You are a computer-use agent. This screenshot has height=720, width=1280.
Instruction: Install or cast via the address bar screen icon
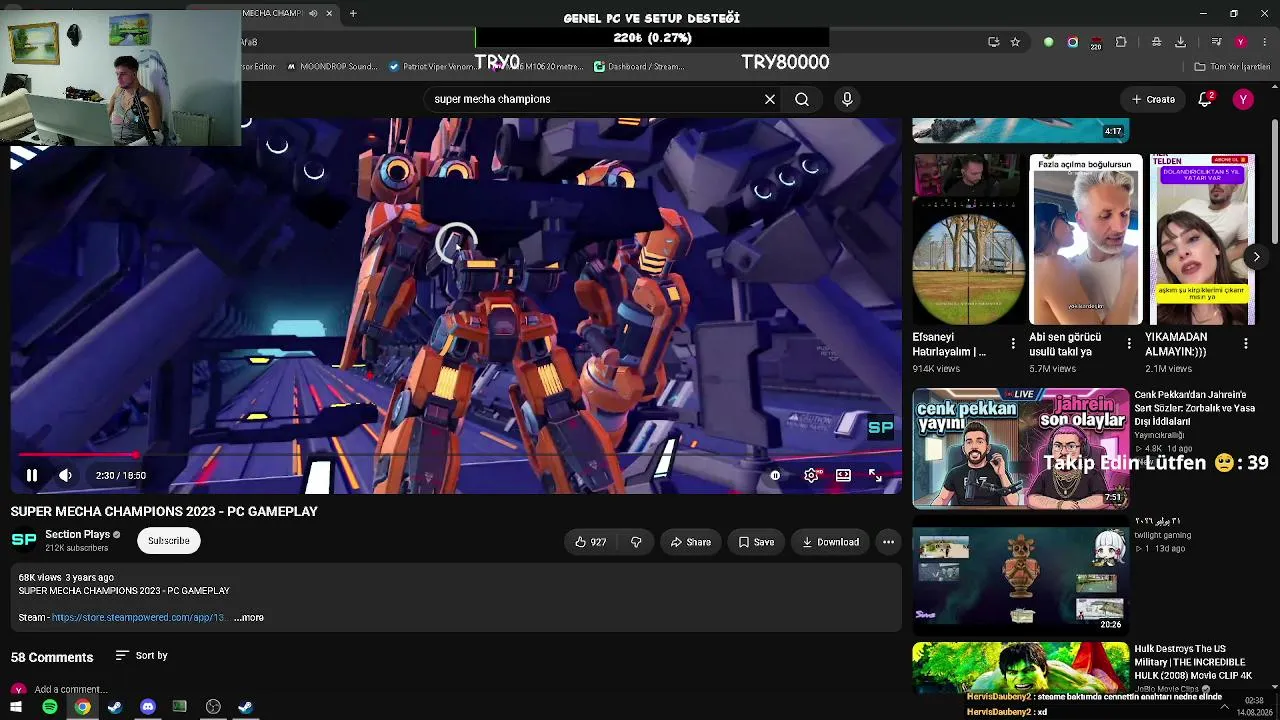[993, 42]
